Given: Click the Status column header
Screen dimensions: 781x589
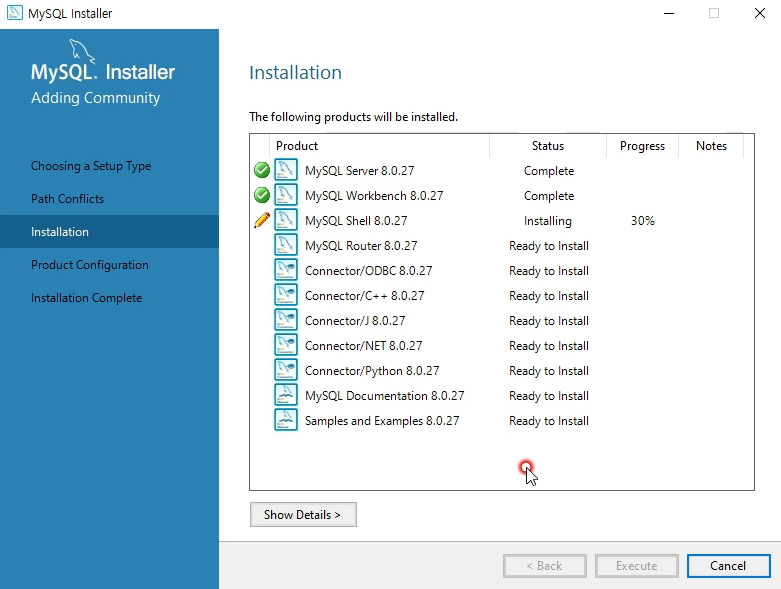Looking at the screenshot, I should point(548,146).
